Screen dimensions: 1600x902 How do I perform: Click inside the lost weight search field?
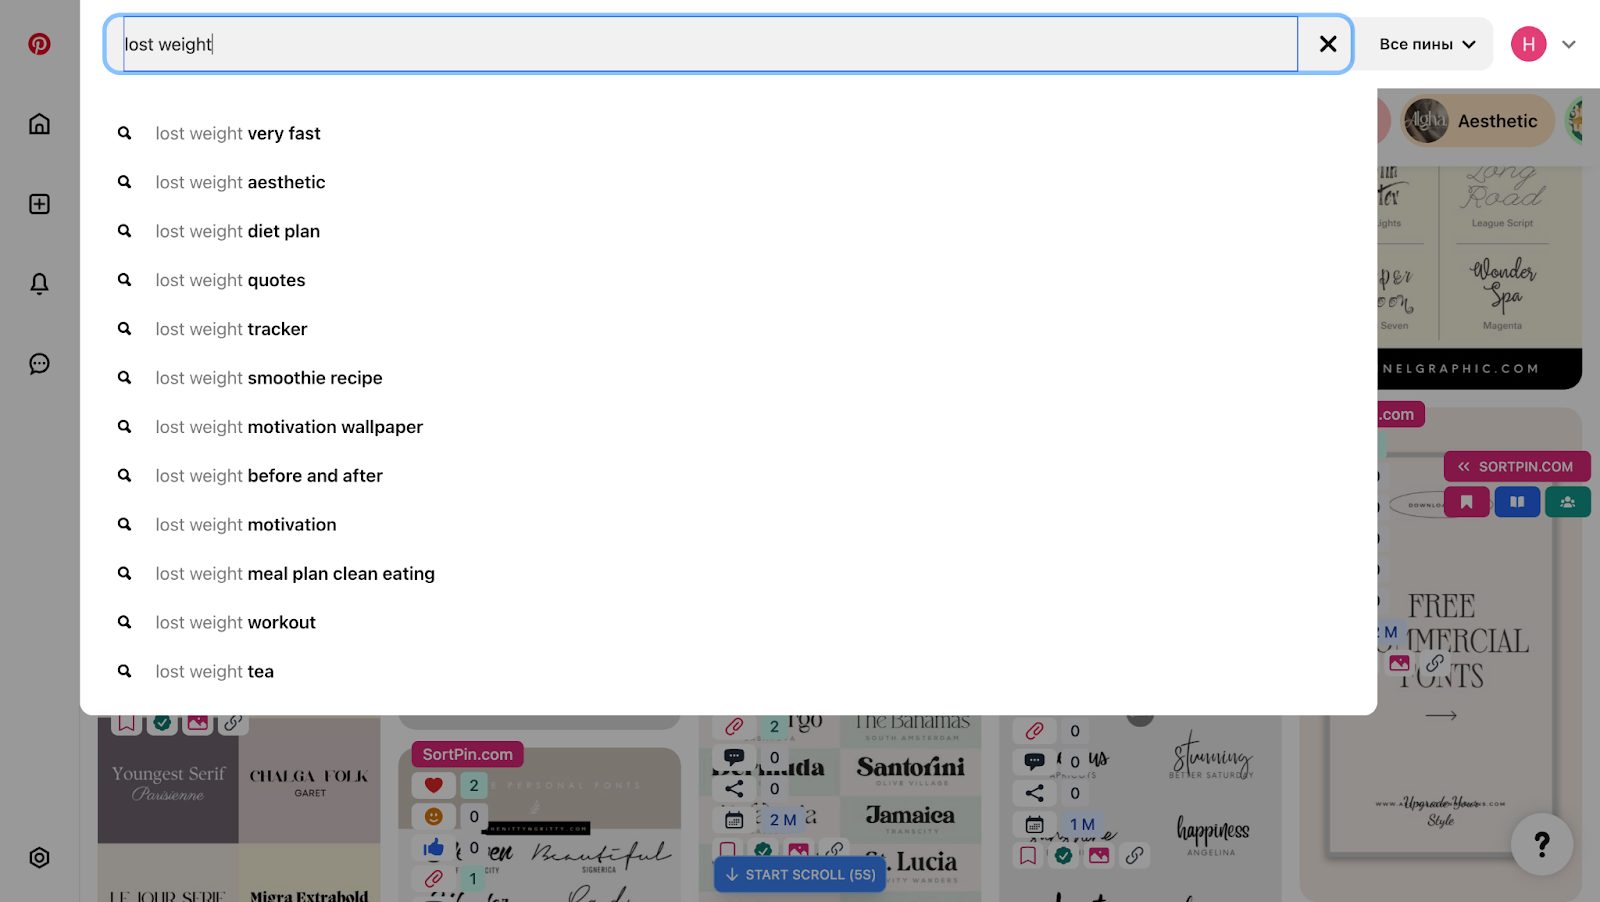point(700,44)
